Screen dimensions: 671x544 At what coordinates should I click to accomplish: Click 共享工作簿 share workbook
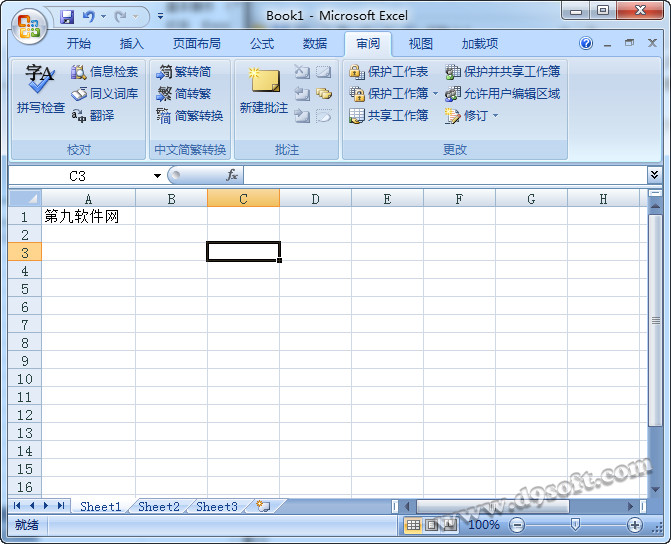point(389,115)
